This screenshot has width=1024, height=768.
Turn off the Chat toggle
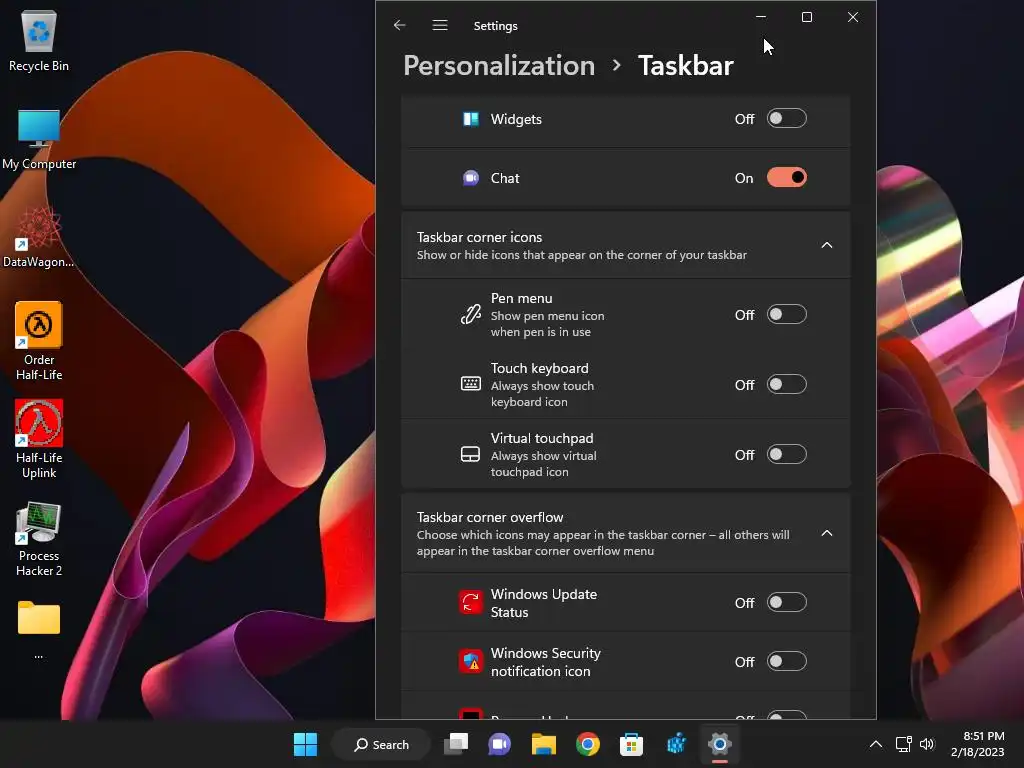coord(787,178)
